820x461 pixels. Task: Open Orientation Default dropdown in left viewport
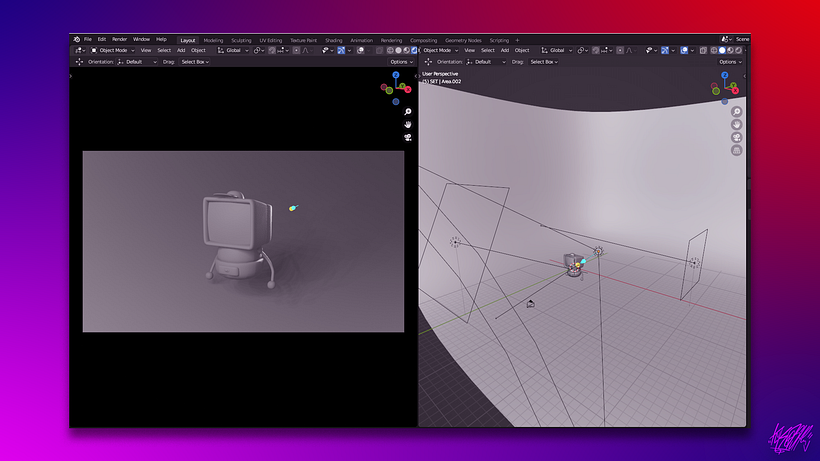pyautogui.click(x=139, y=62)
